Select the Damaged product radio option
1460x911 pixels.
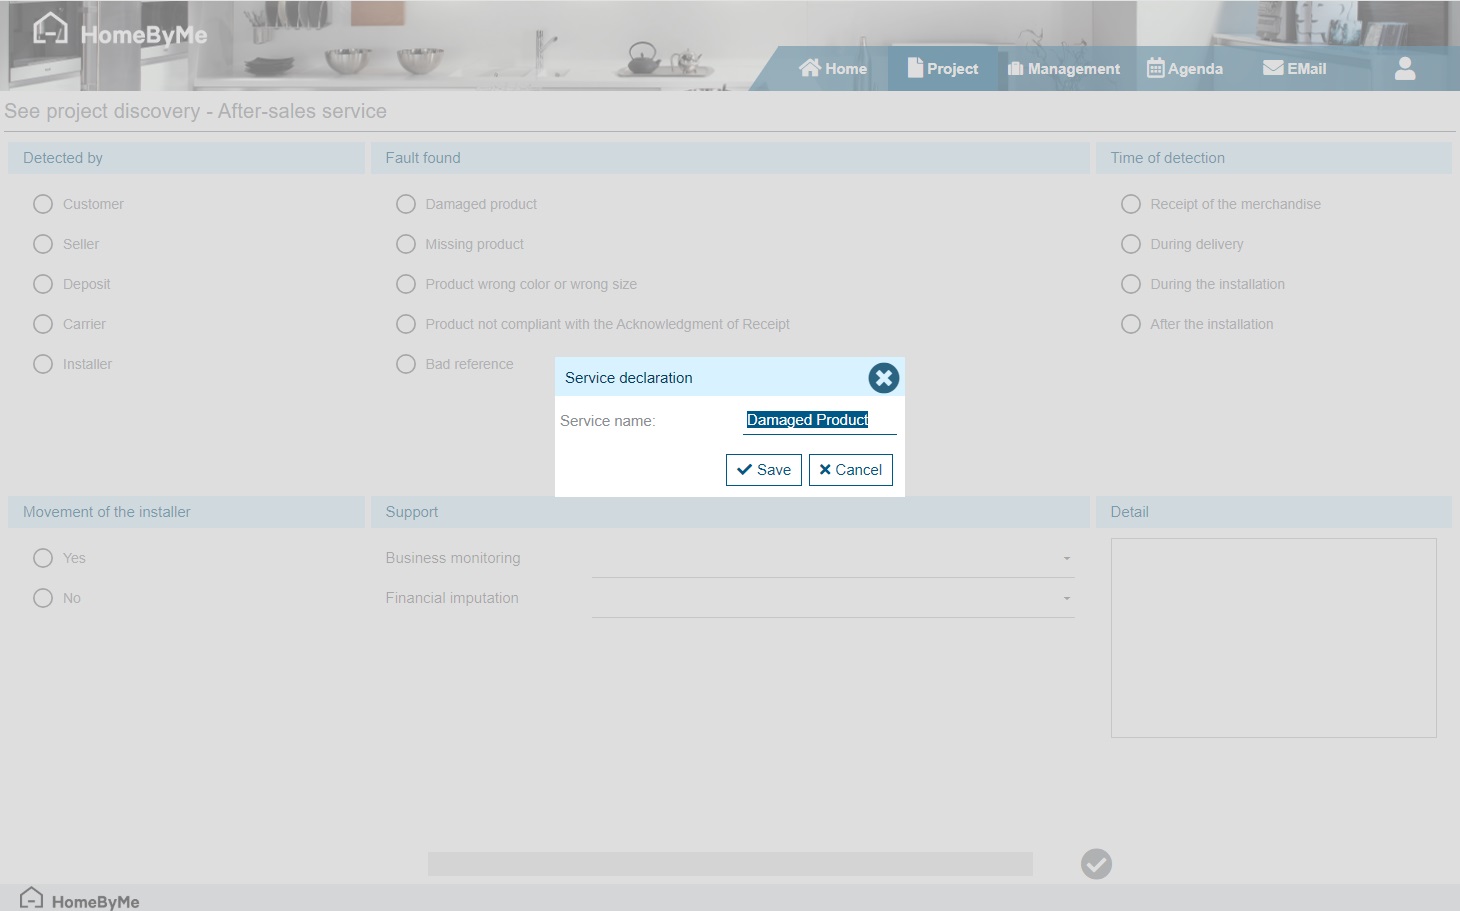(x=406, y=204)
